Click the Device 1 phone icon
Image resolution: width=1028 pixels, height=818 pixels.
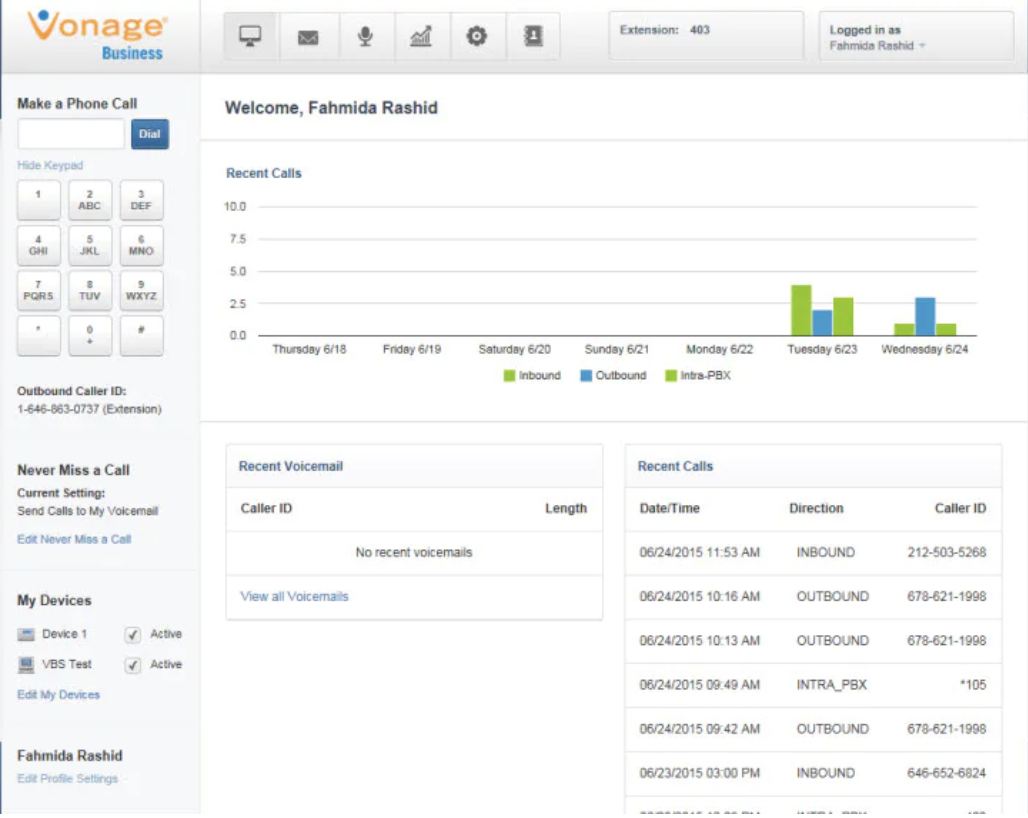pyautogui.click(x=26, y=634)
